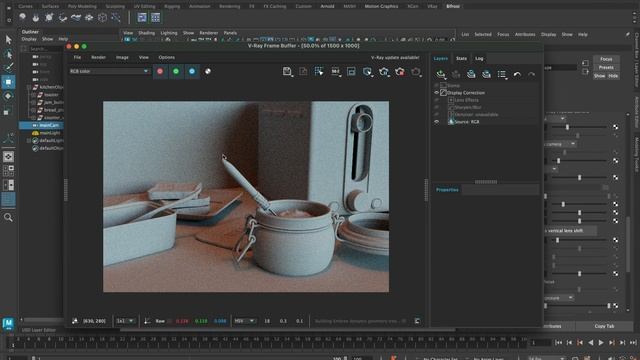The image size is (640, 360).
Task: Click the save layer preset icon
Action: (471, 74)
